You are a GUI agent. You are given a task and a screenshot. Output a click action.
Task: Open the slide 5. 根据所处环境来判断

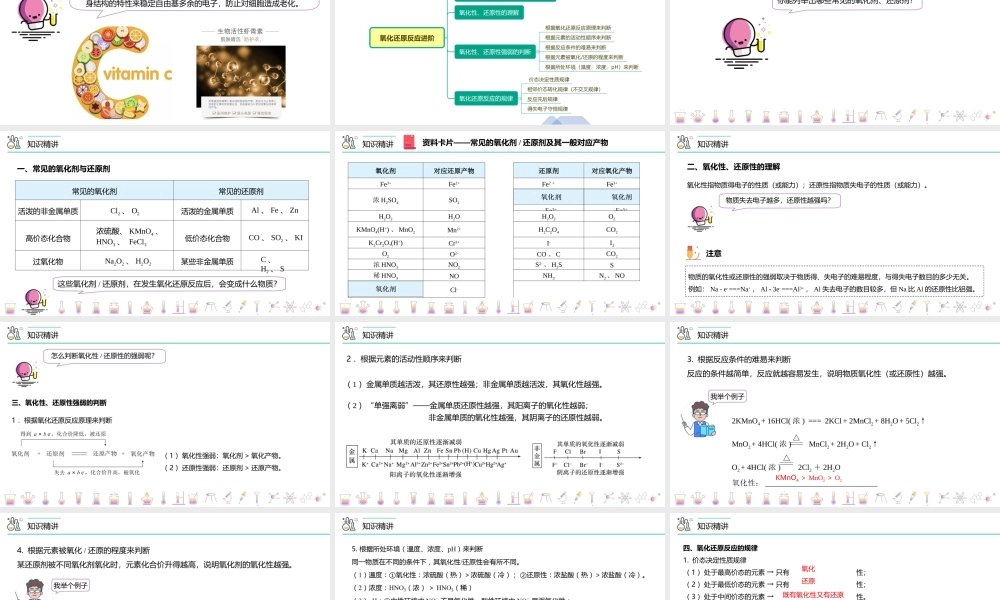(x=500, y=557)
